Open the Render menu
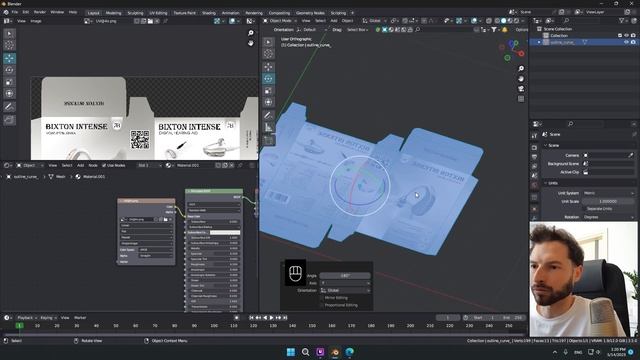 (x=40, y=12)
